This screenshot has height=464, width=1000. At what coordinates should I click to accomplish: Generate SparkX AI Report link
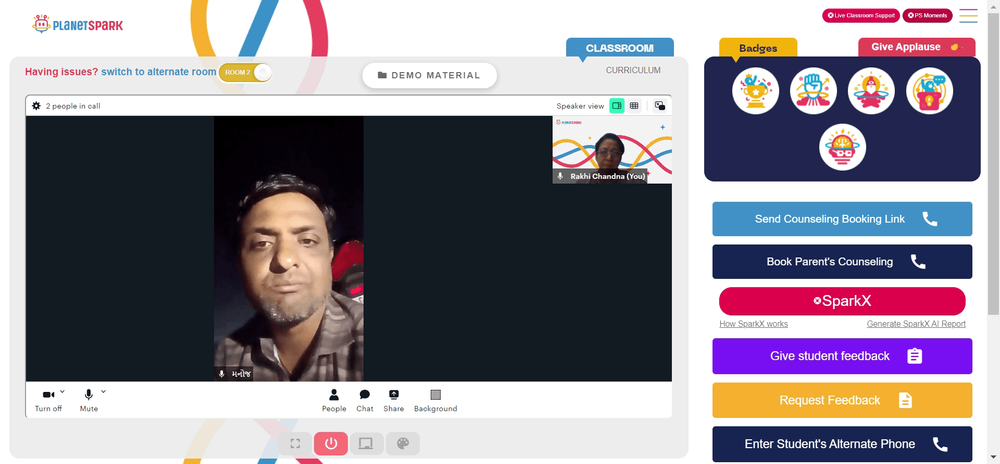click(916, 324)
